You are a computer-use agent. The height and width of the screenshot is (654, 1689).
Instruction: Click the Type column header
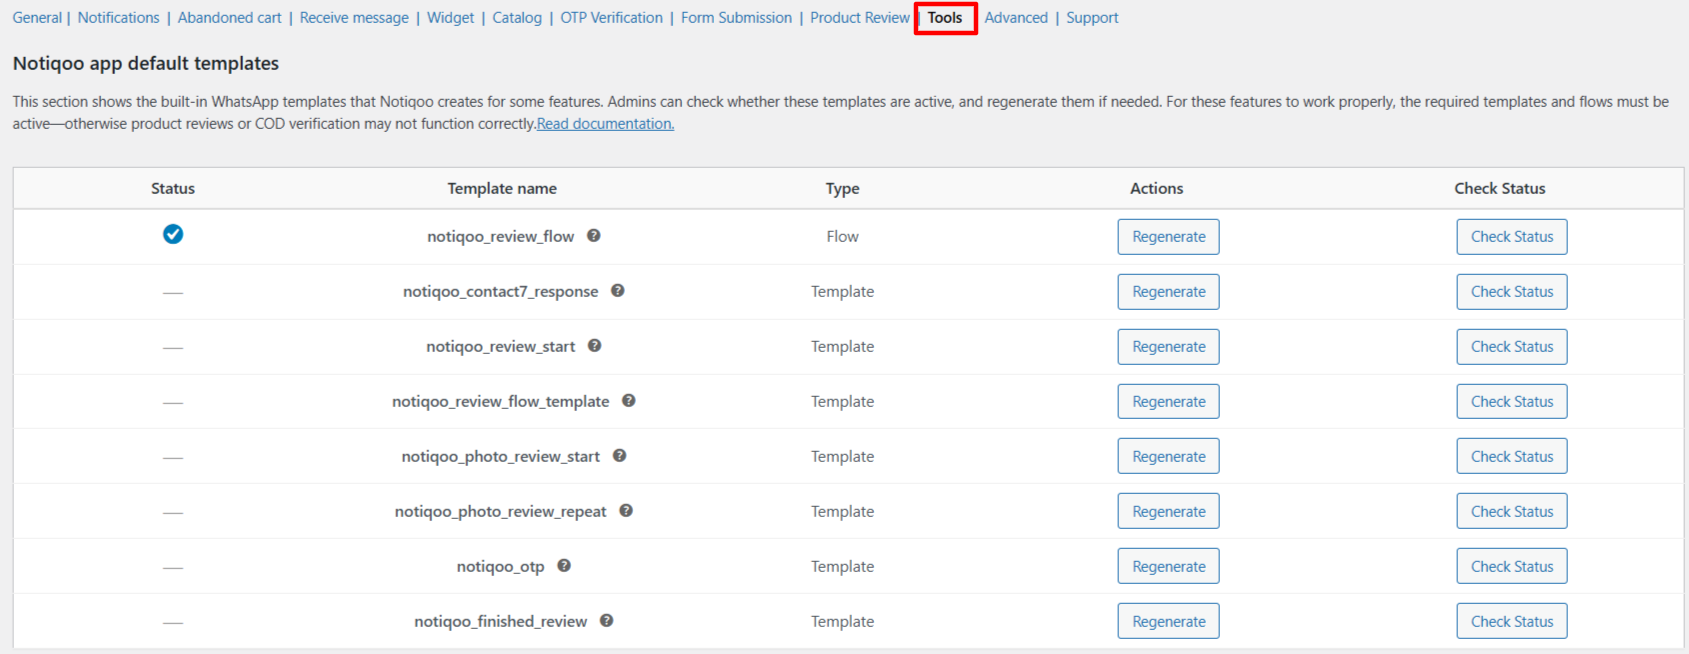pyautogui.click(x=842, y=188)
